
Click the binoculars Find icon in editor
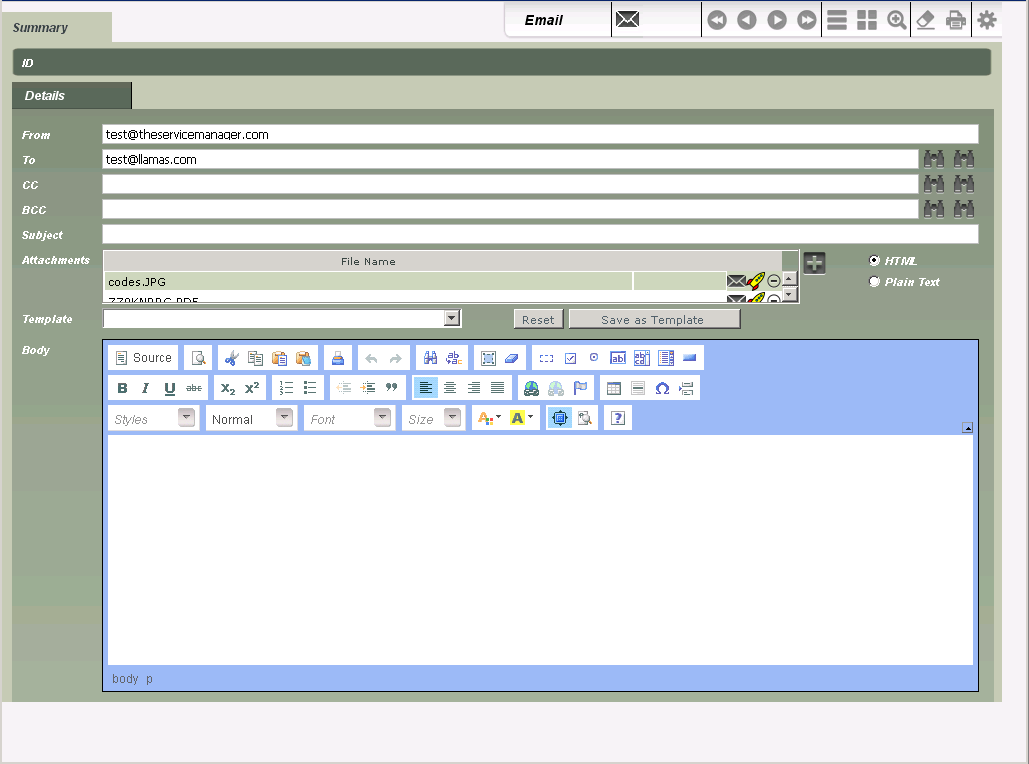click(430, 358)
